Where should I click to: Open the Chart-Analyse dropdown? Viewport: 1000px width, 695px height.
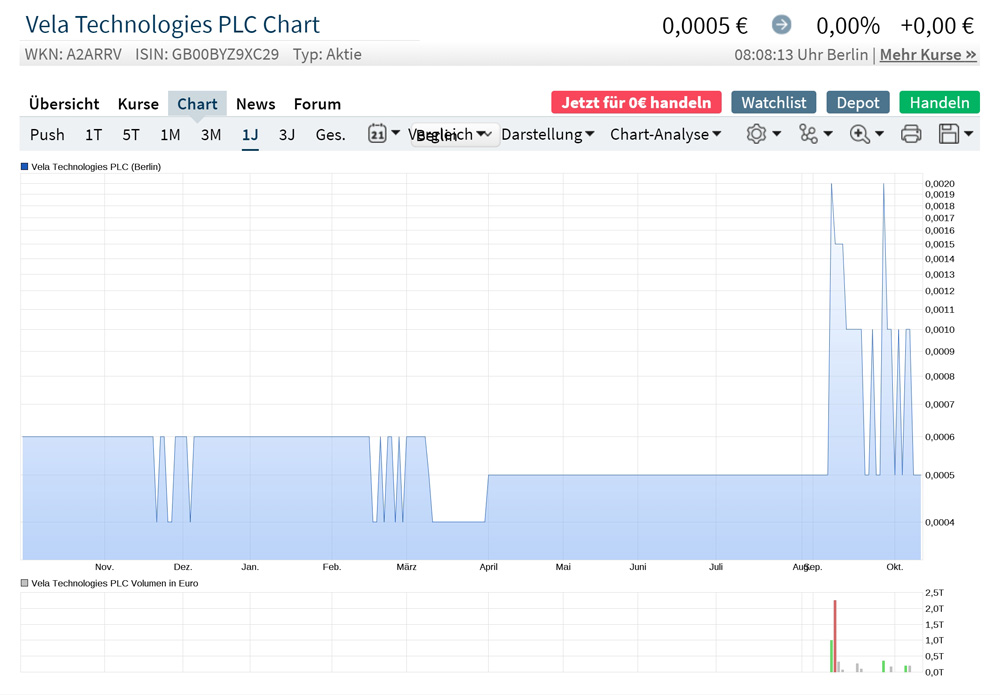(665, 134)
